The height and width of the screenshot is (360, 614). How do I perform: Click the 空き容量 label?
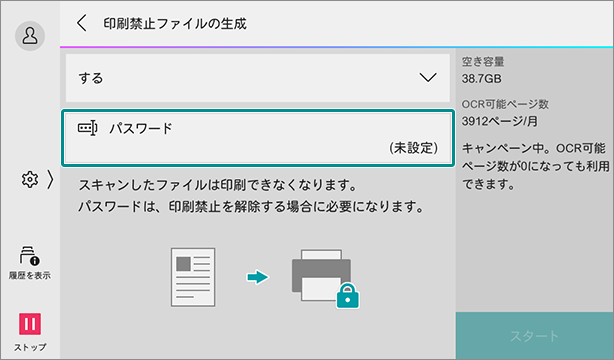click(x=483, y=62)
